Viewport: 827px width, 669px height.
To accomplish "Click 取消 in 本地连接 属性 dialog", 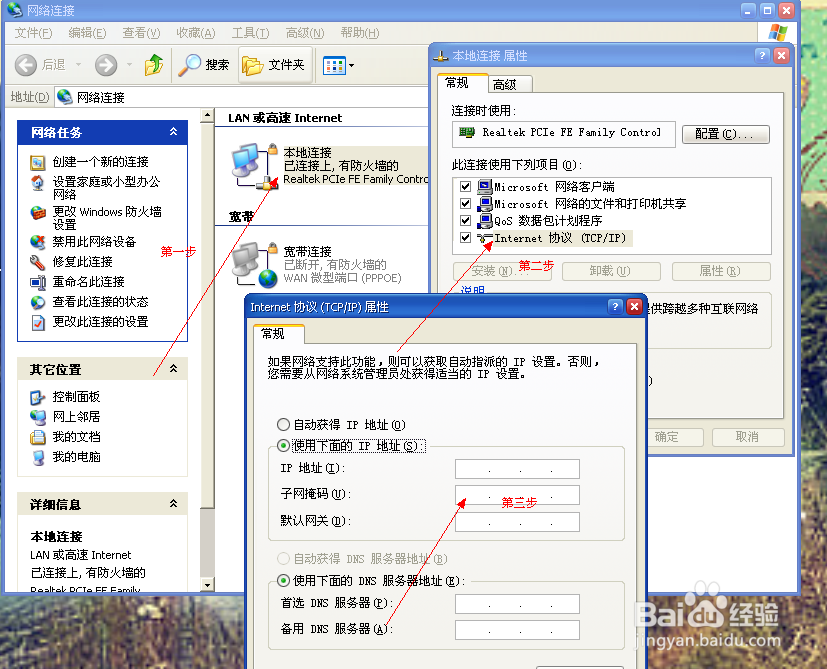I will (747, 437).
